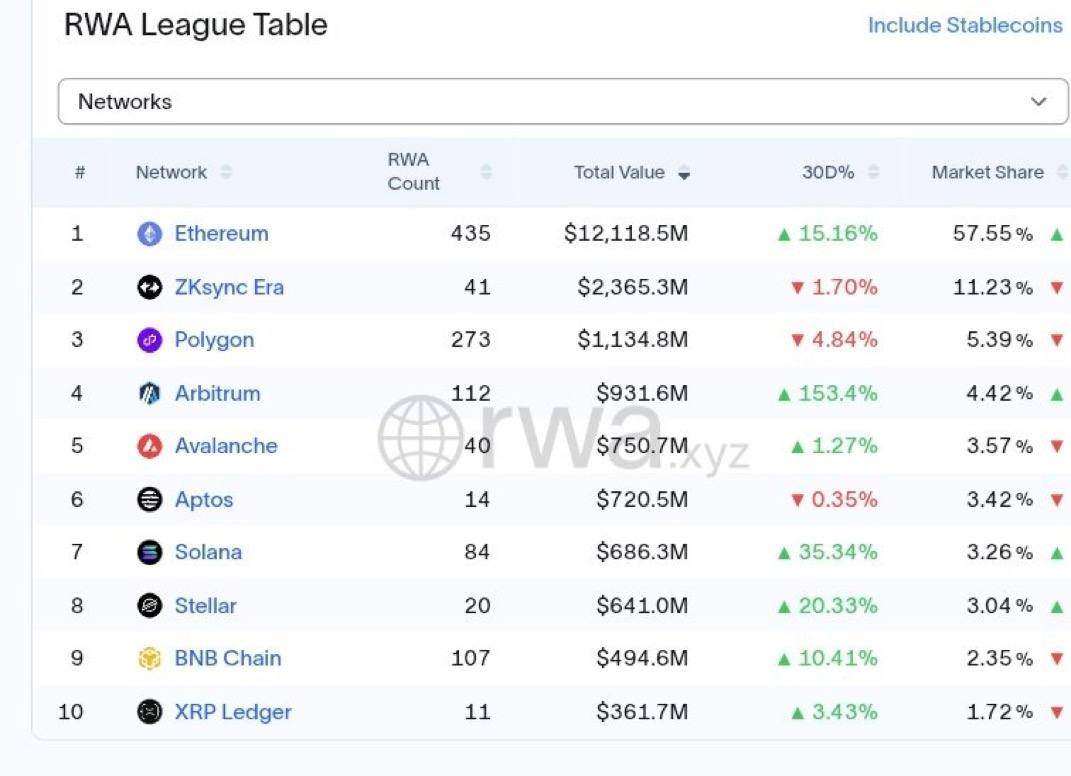Click the Polygon purple logo icon
The image size is (1071, 776).
point(149,340)
